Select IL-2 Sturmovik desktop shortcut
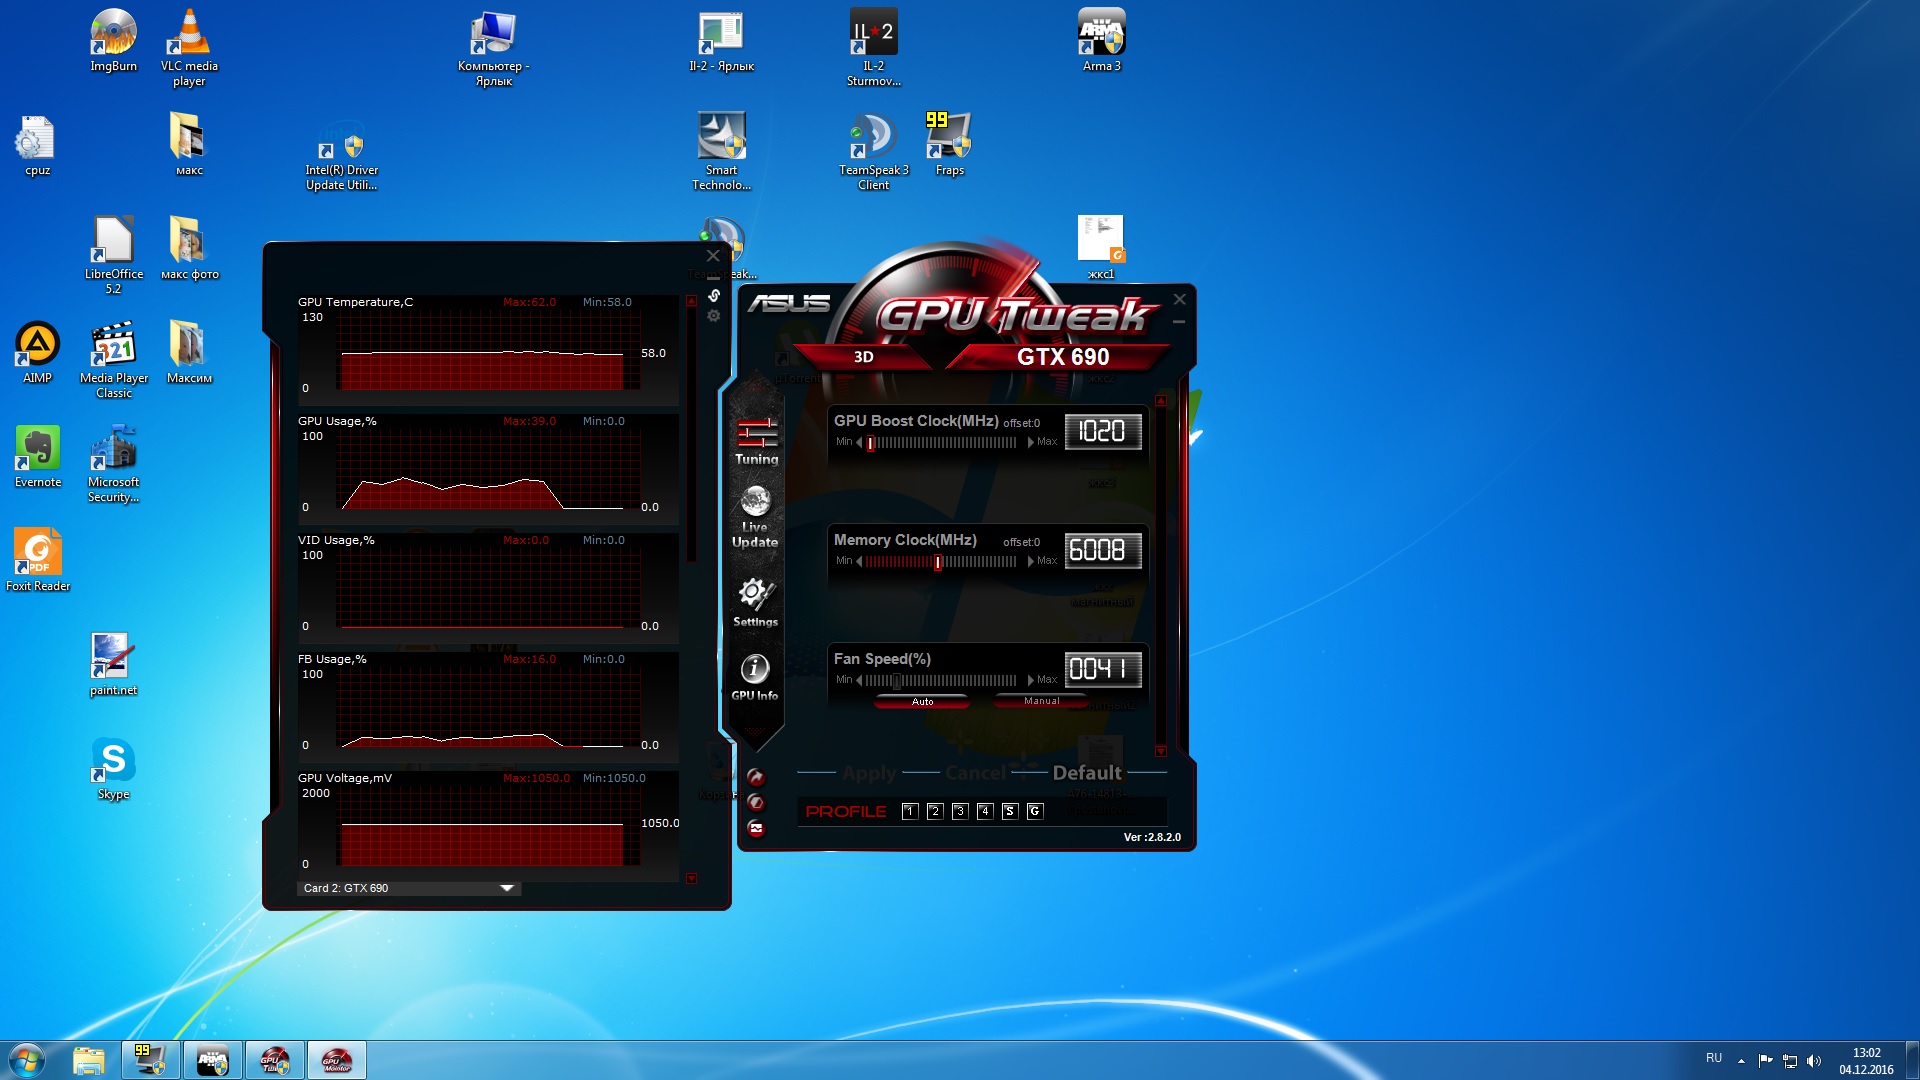 point(873,47)
